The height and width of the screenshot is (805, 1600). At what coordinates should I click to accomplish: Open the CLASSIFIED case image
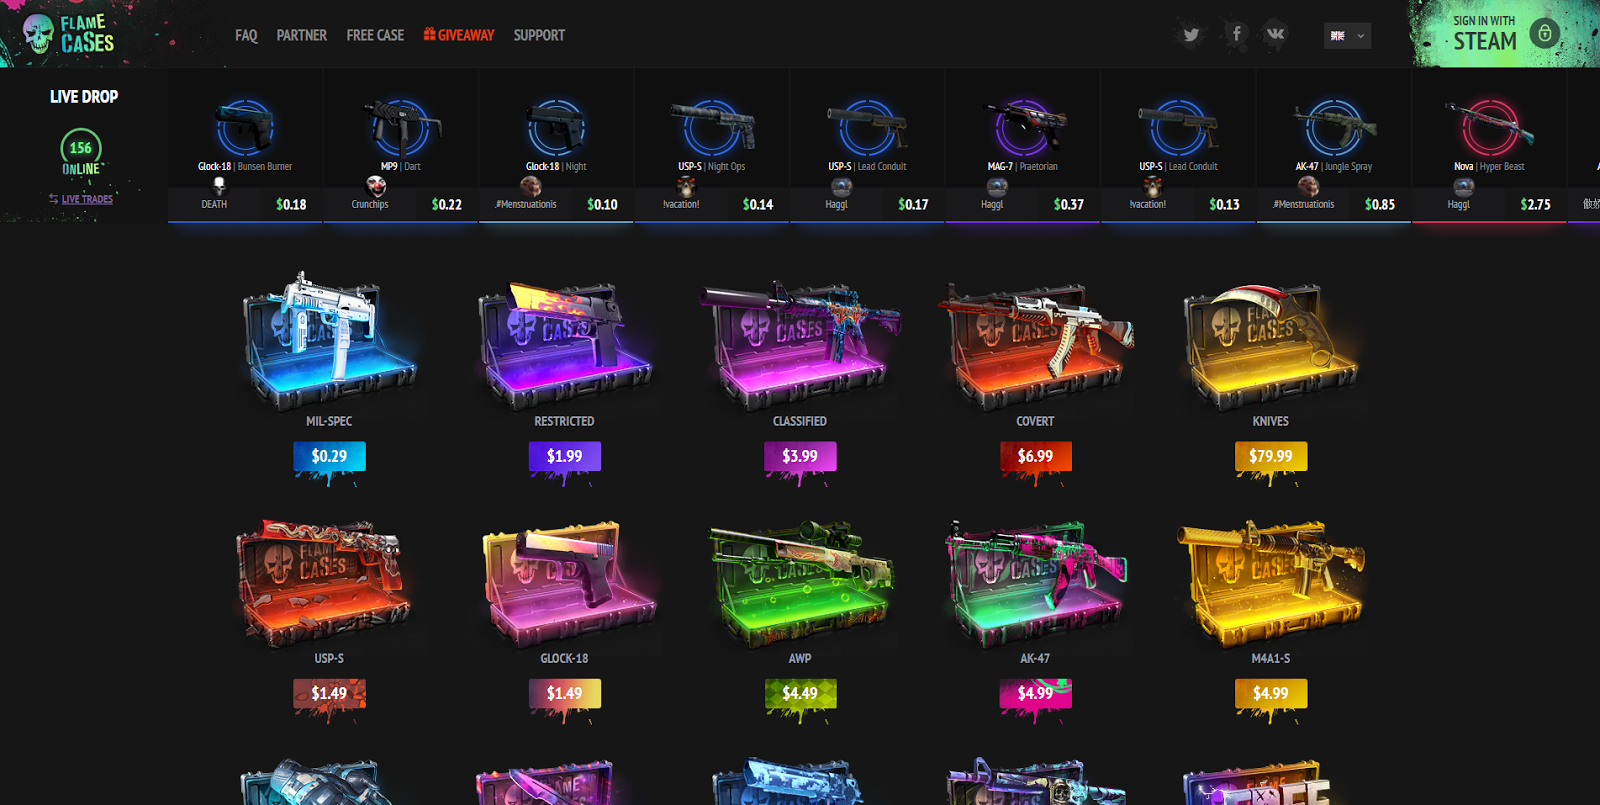[800, 345]
